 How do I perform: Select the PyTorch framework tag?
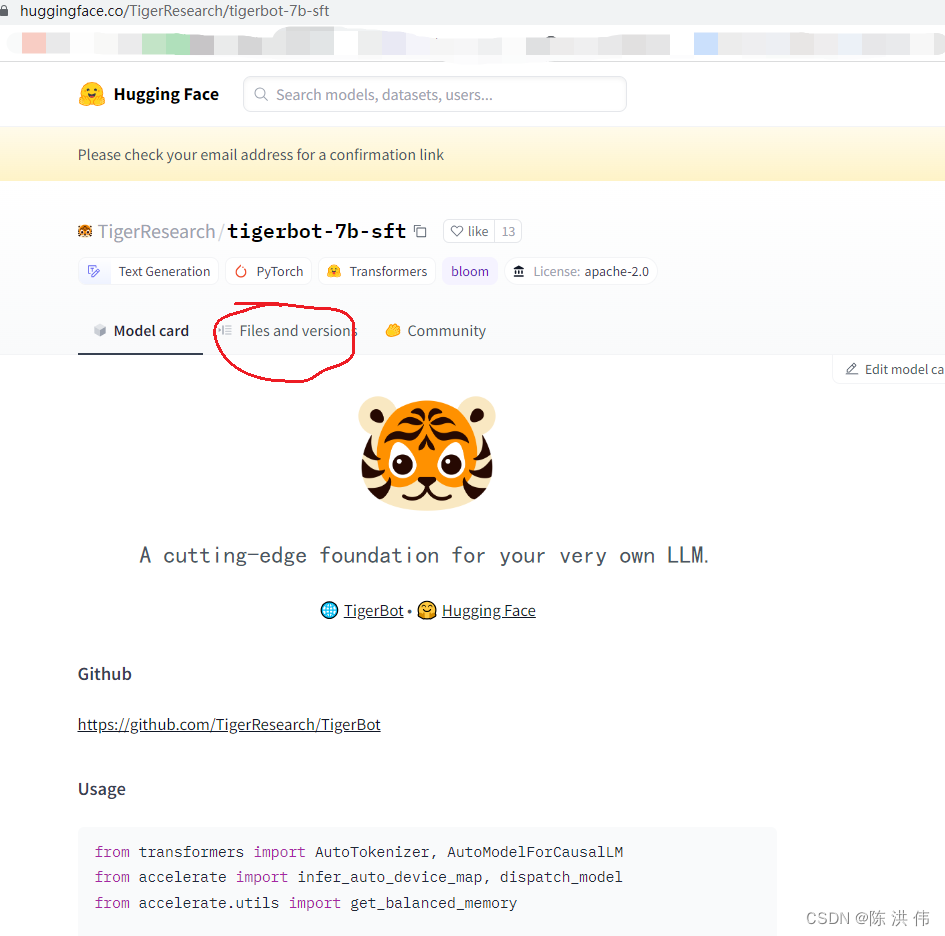(268, 271)
